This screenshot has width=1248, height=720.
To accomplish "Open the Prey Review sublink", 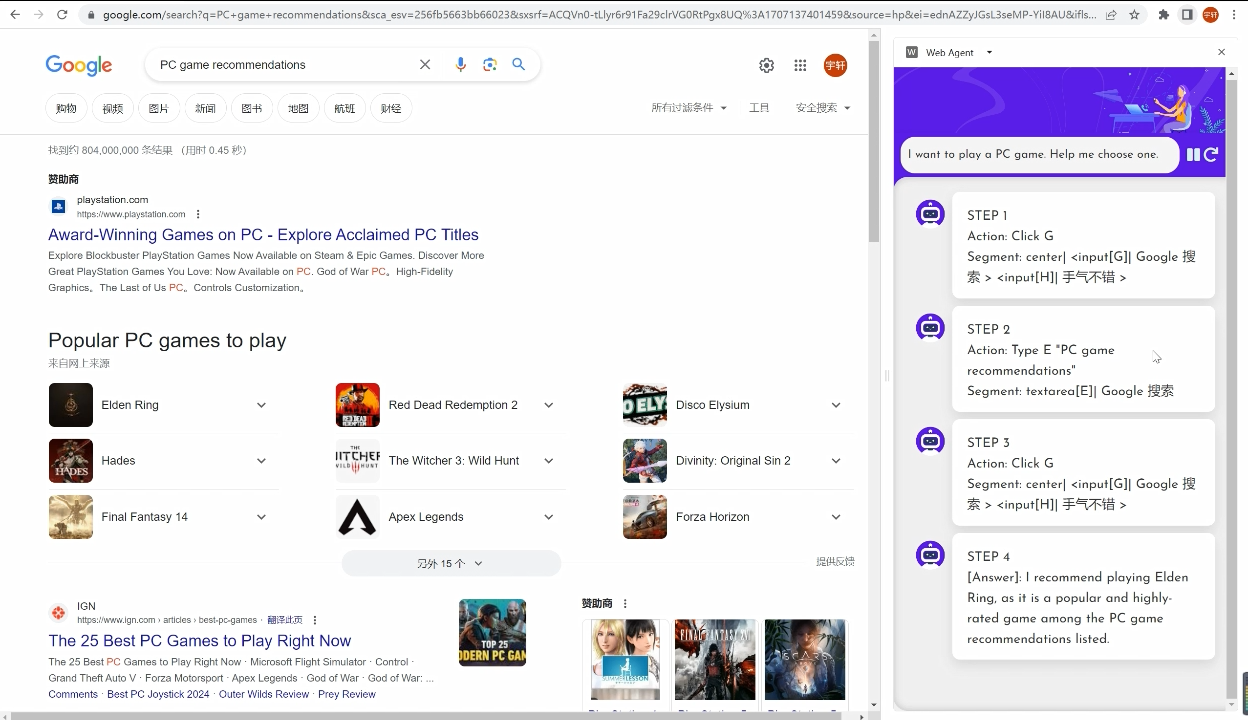I will [347, 694].
